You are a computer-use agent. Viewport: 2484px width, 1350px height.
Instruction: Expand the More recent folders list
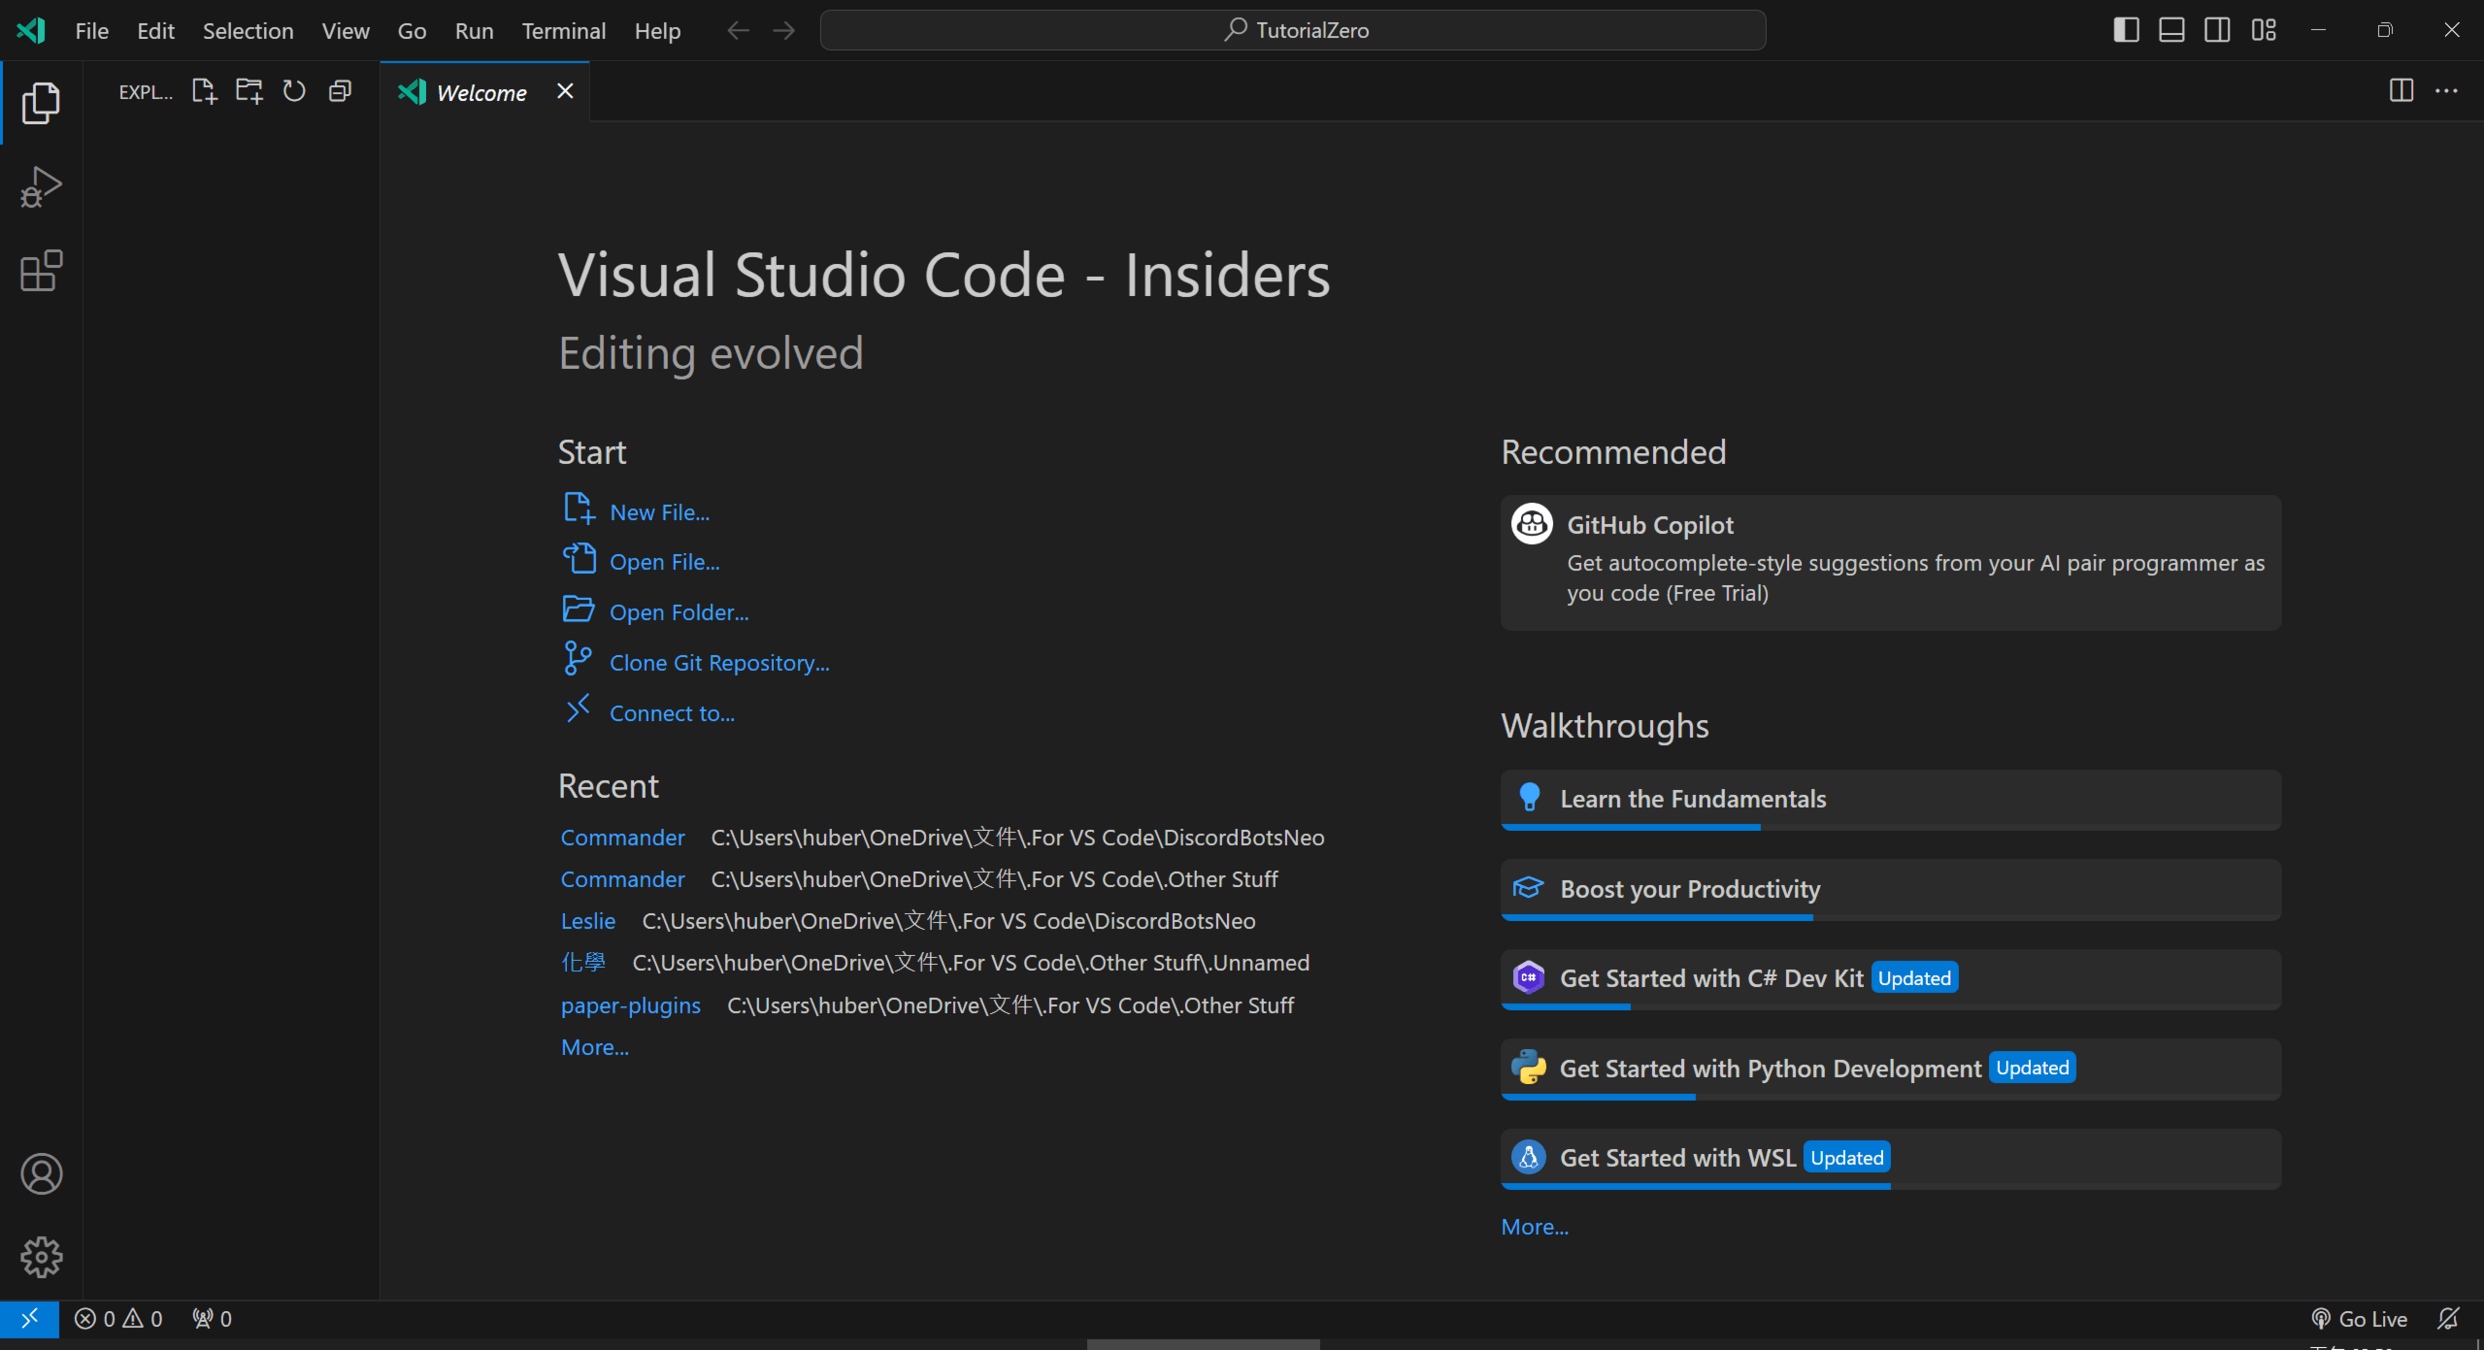[x=594, y=1047]
